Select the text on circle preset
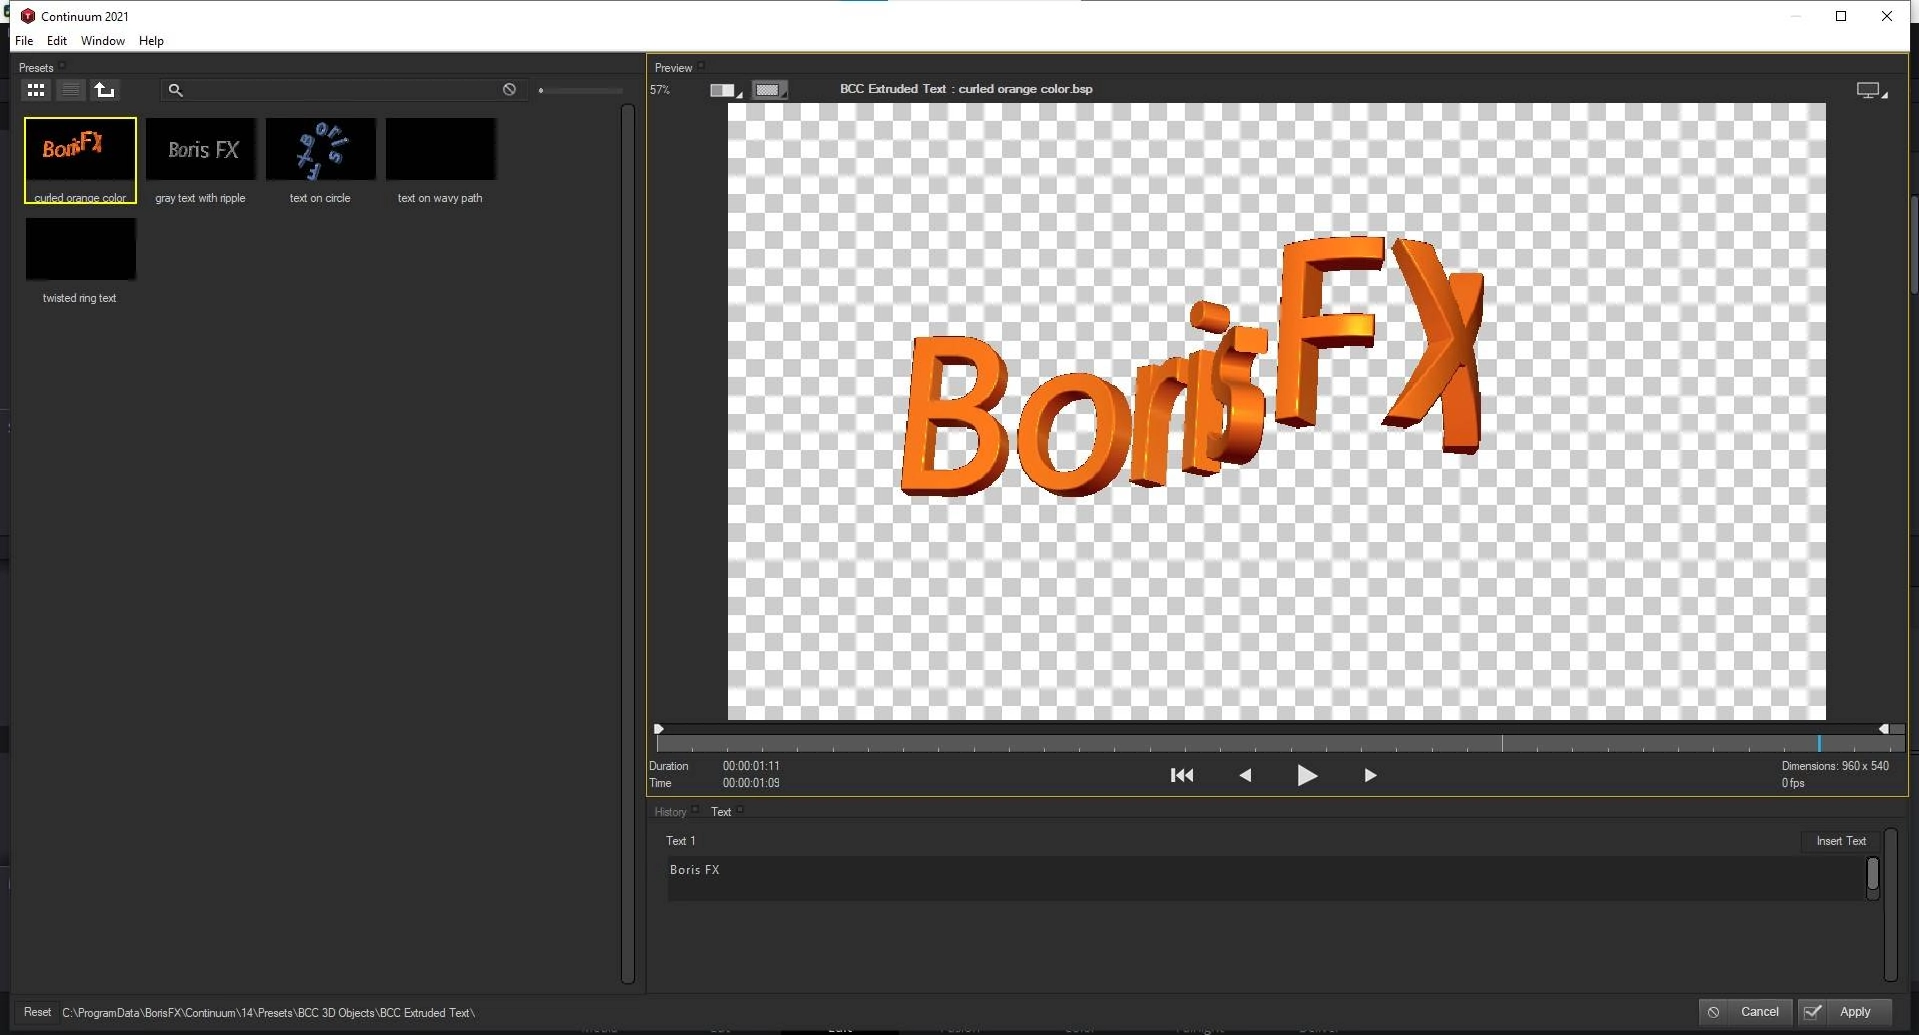Viewport: 1919px width, 1035px height. click(320, 160)
